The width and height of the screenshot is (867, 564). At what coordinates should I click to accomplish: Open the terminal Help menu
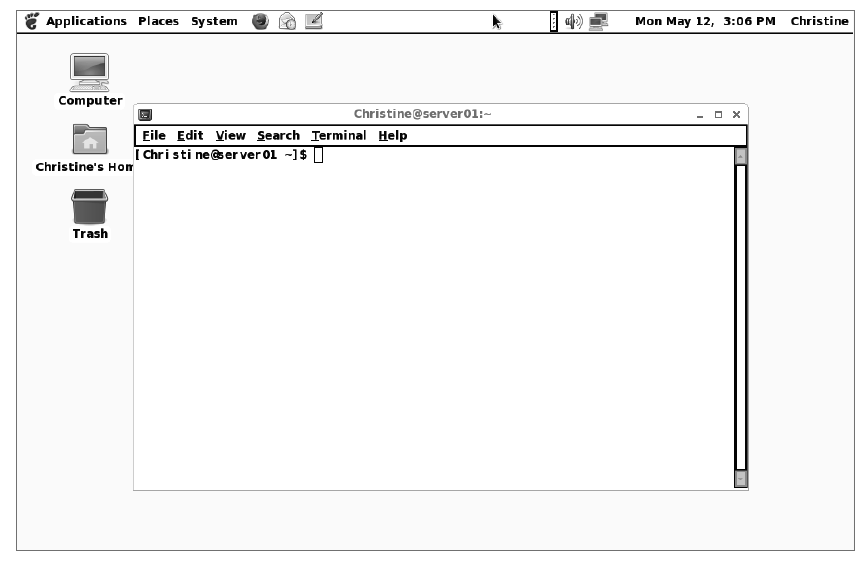pos(393,135)
